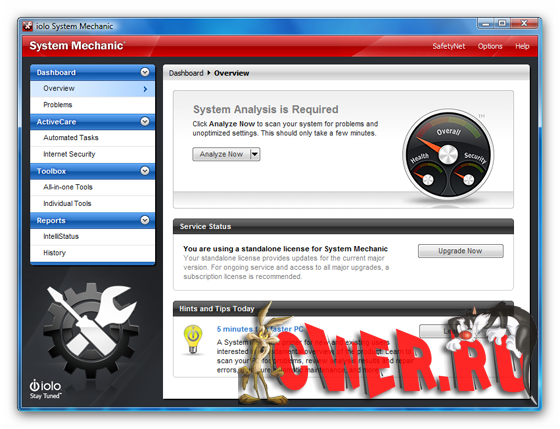Click the Toolbox section header
The height and width of the screenshot is (429, 560).
(92, 171)
